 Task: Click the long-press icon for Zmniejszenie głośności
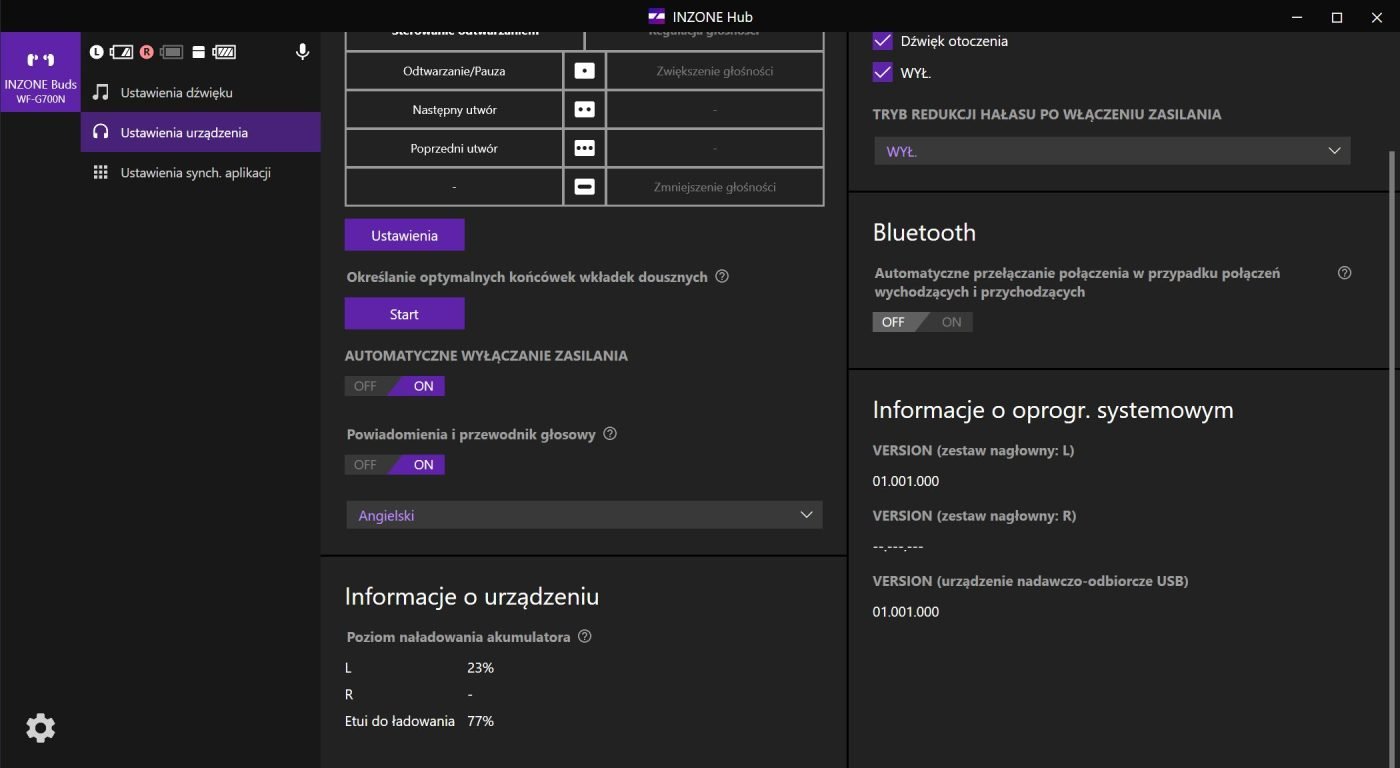click(x=585, y=187)
